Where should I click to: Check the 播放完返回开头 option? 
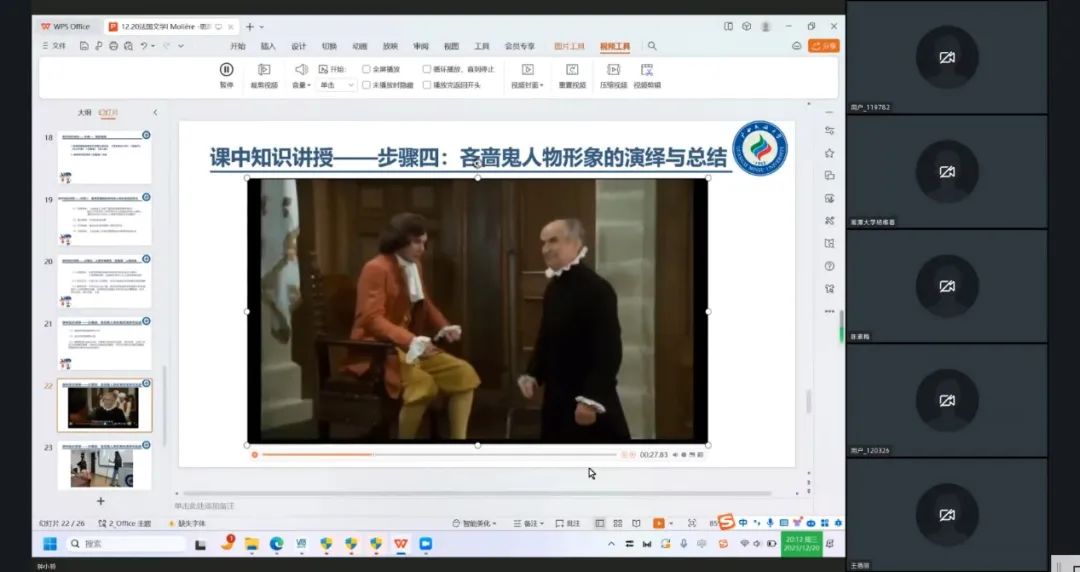point(427,85)
